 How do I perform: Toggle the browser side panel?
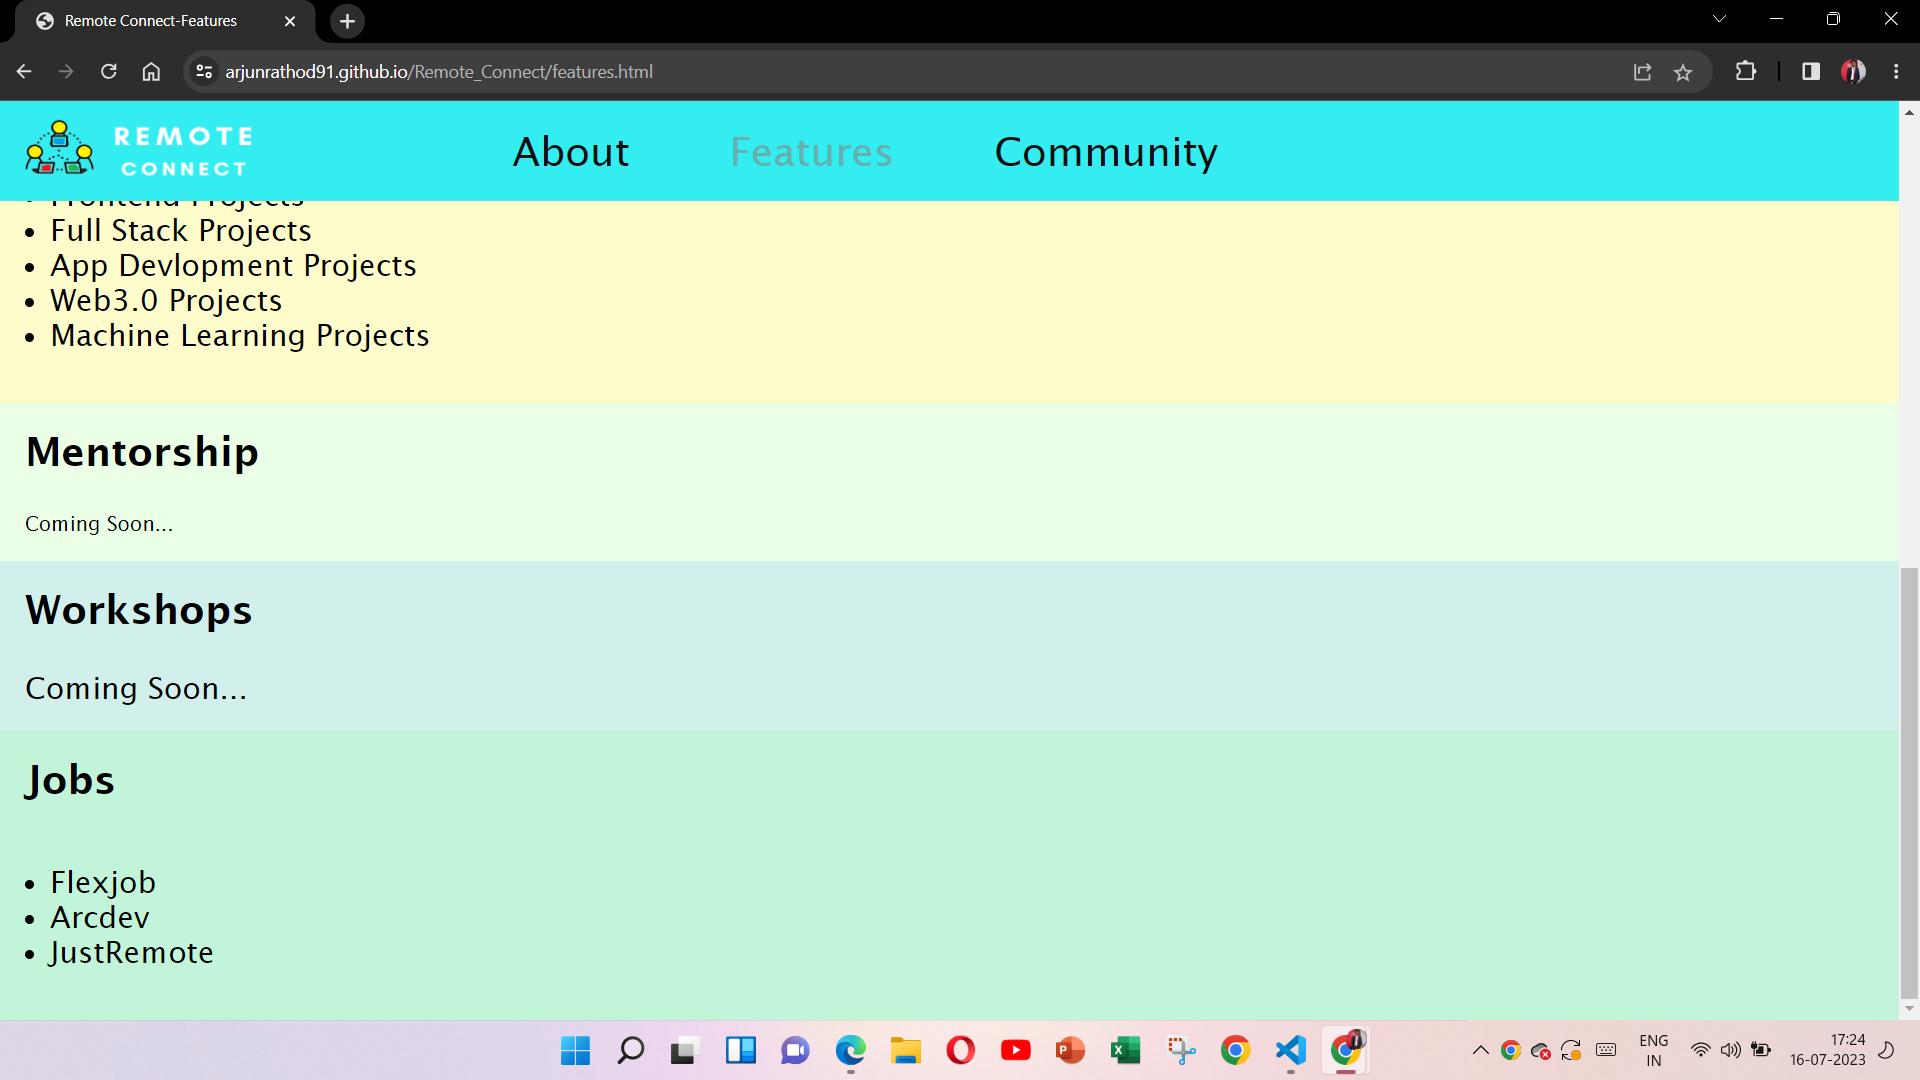pyautogui.click(x=1810, y=72)
